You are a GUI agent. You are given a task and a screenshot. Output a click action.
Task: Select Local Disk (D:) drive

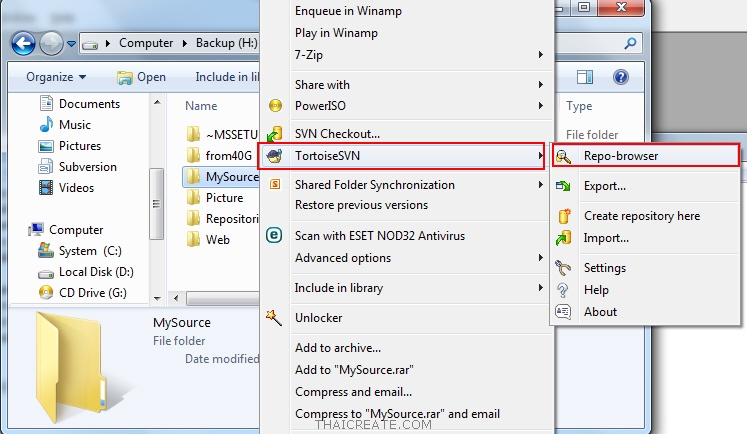(x=86, y=272)
